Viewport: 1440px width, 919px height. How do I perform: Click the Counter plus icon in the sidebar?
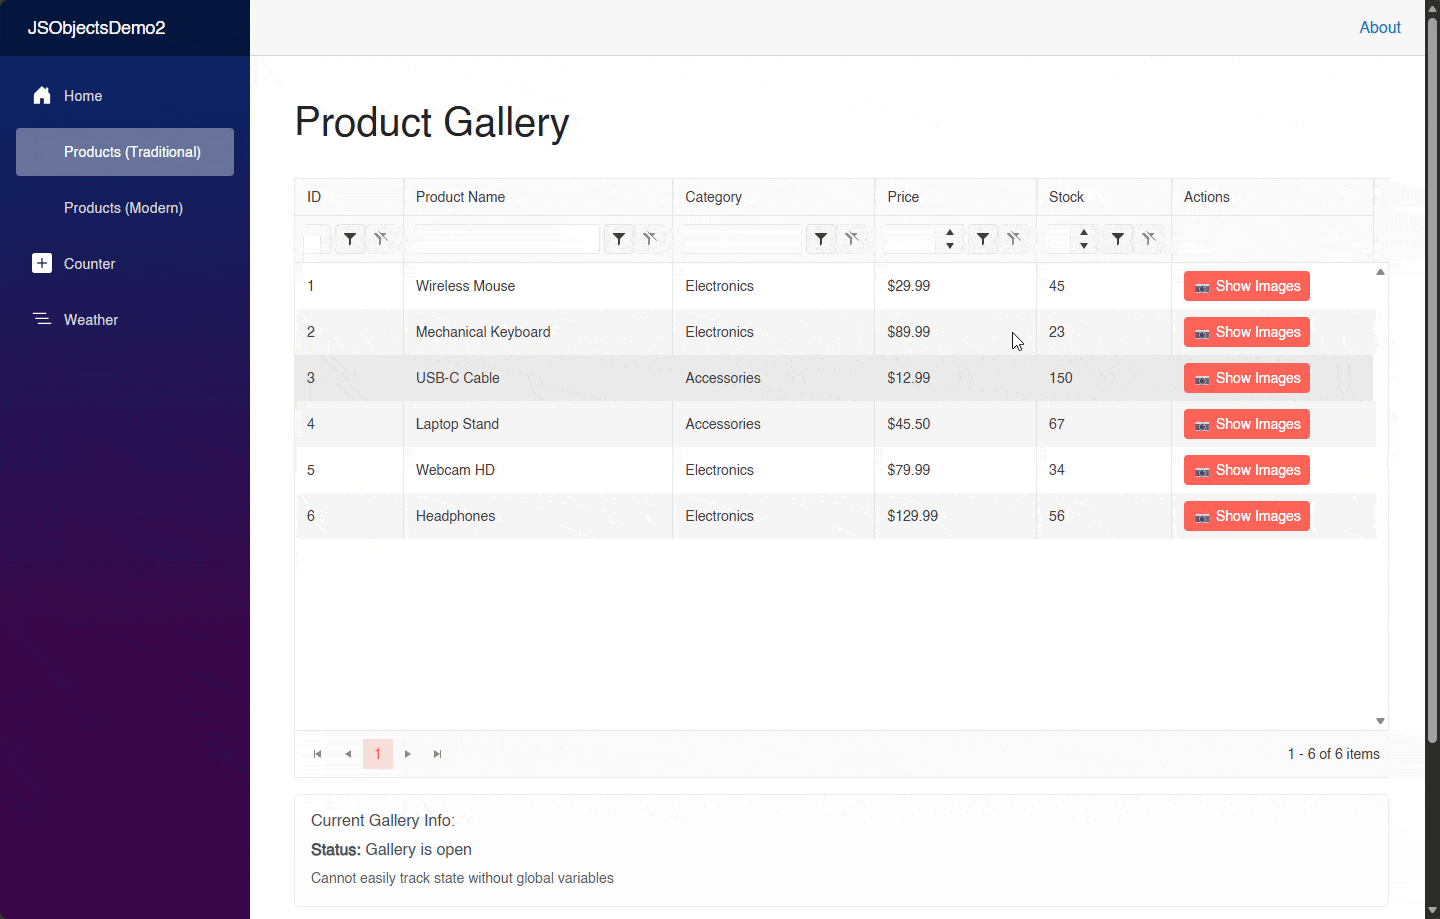(41, 263)
